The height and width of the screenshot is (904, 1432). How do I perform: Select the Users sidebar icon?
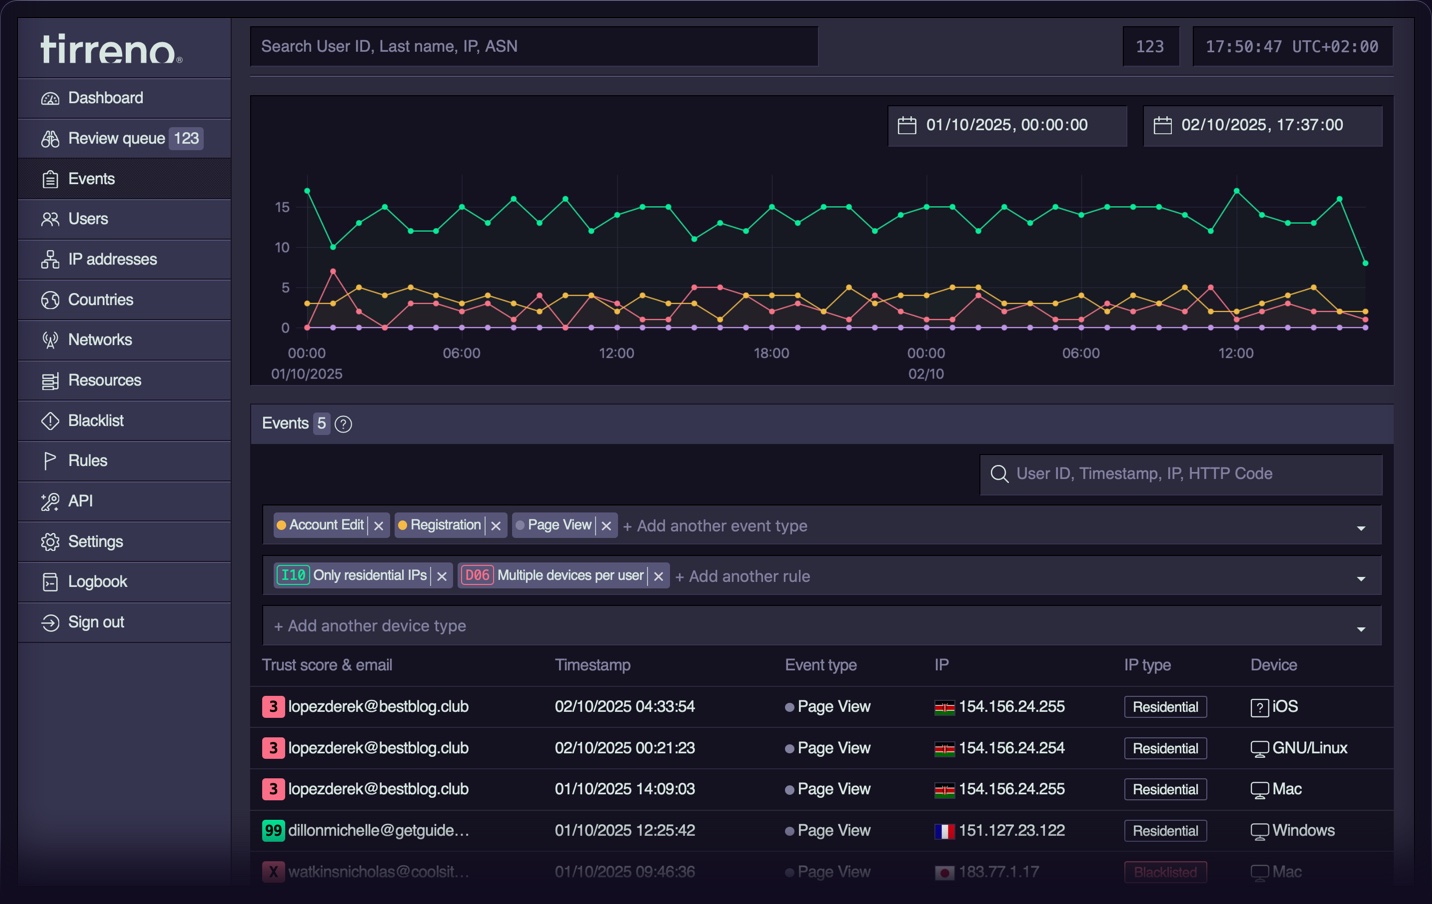click(50, 218)
